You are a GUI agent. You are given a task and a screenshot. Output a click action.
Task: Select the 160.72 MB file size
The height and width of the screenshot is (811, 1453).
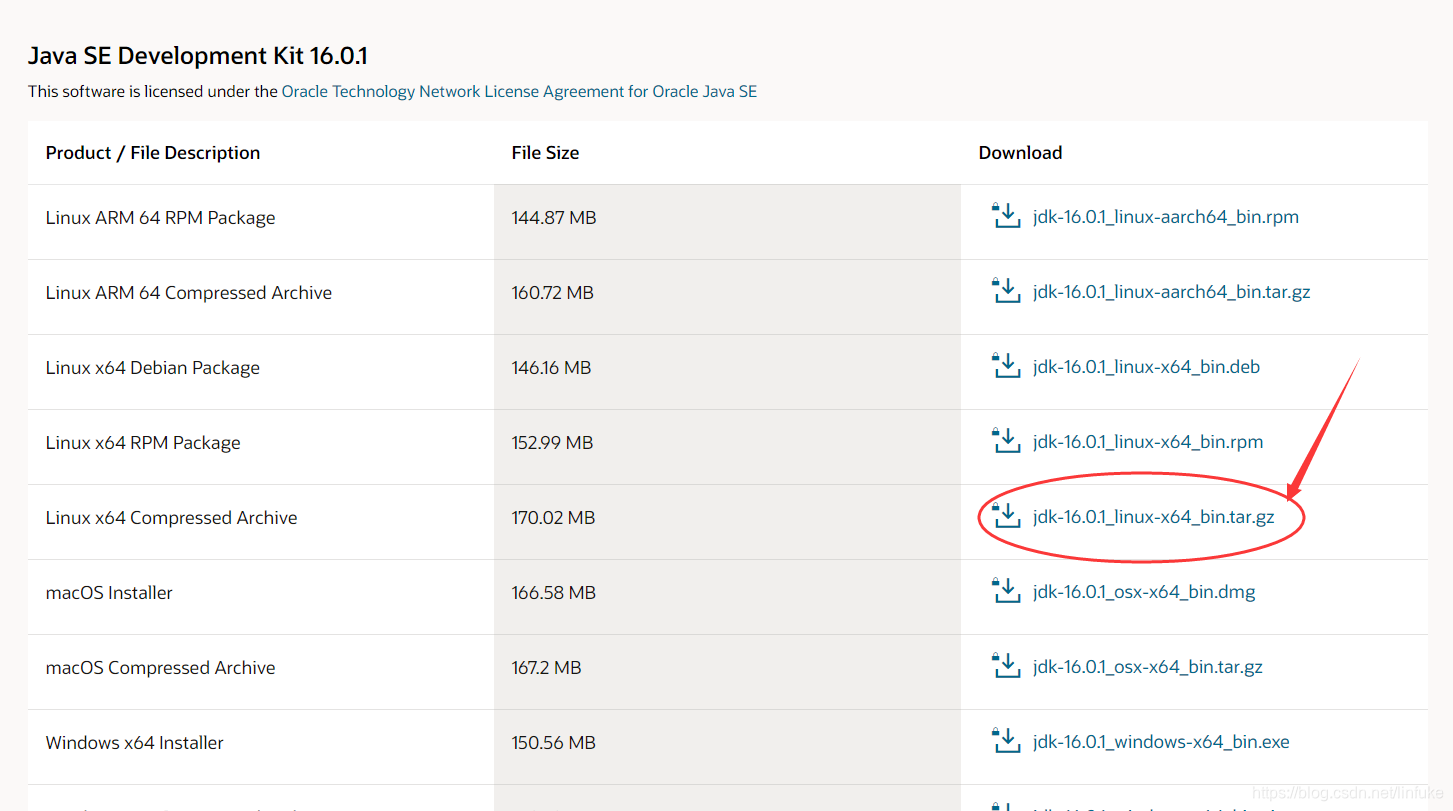(x=553, y=293)
